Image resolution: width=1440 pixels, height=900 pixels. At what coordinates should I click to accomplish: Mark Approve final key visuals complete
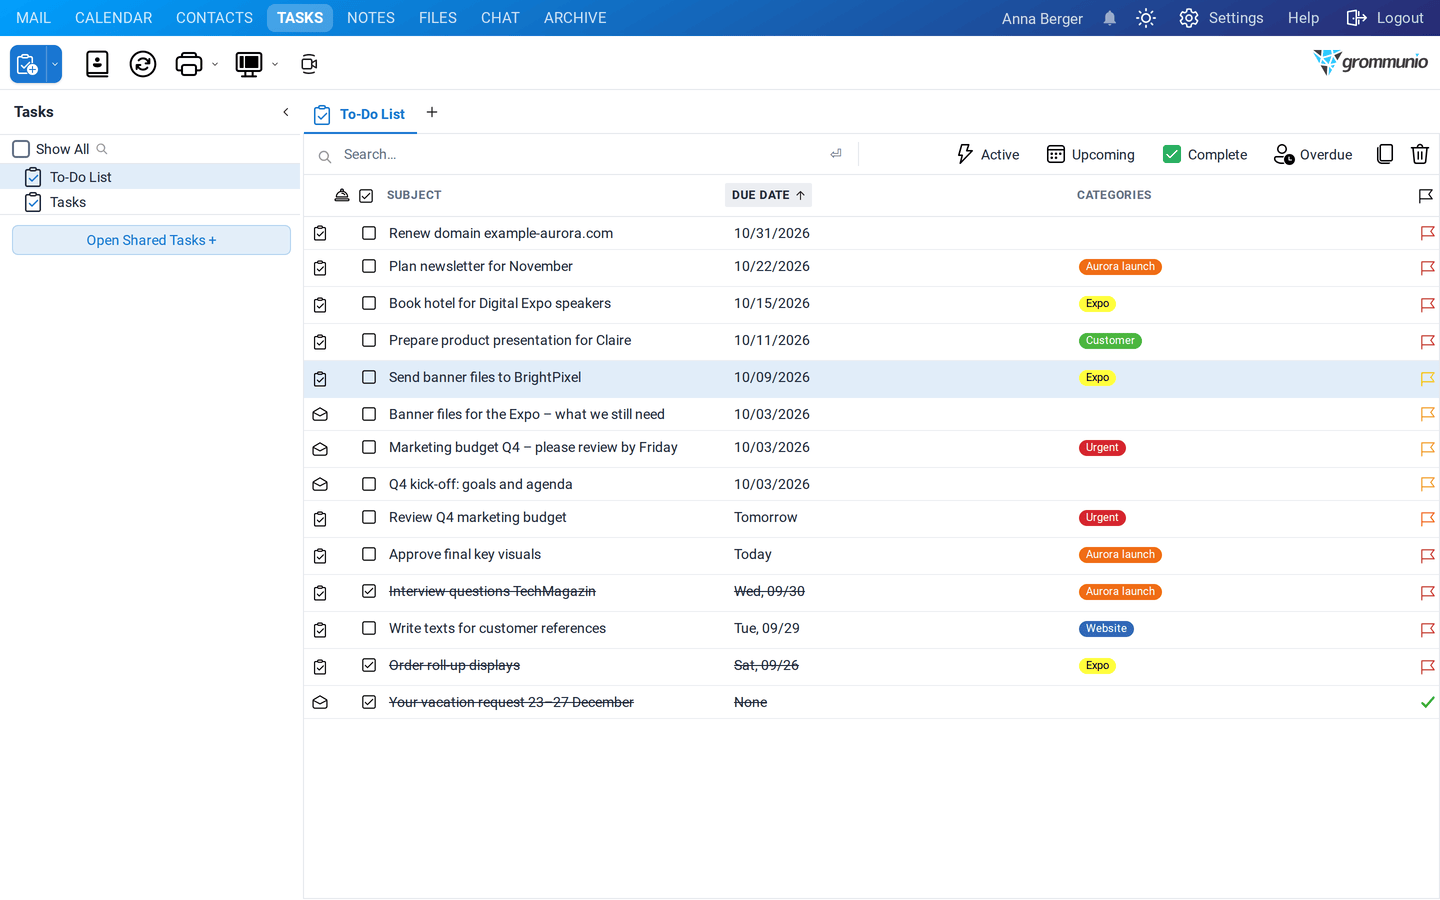click(369, 554)
